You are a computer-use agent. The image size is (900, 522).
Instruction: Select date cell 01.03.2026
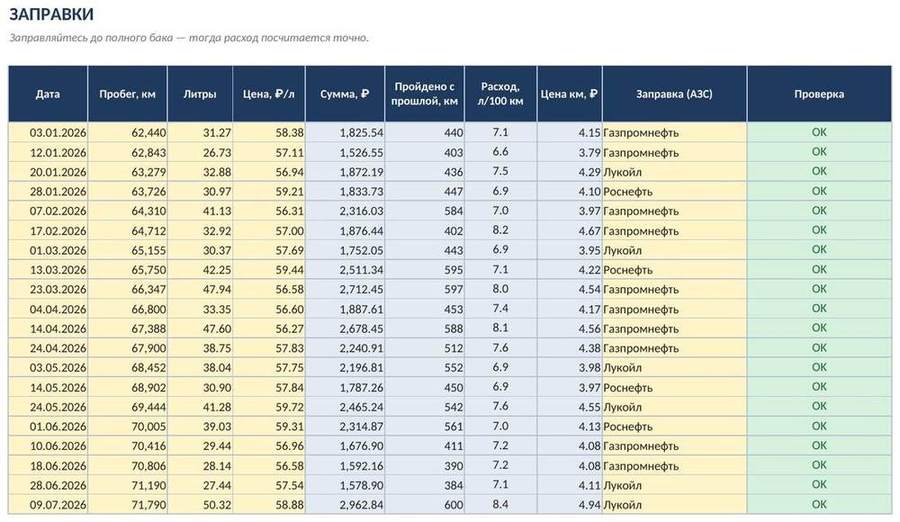(x=48, y=250)
